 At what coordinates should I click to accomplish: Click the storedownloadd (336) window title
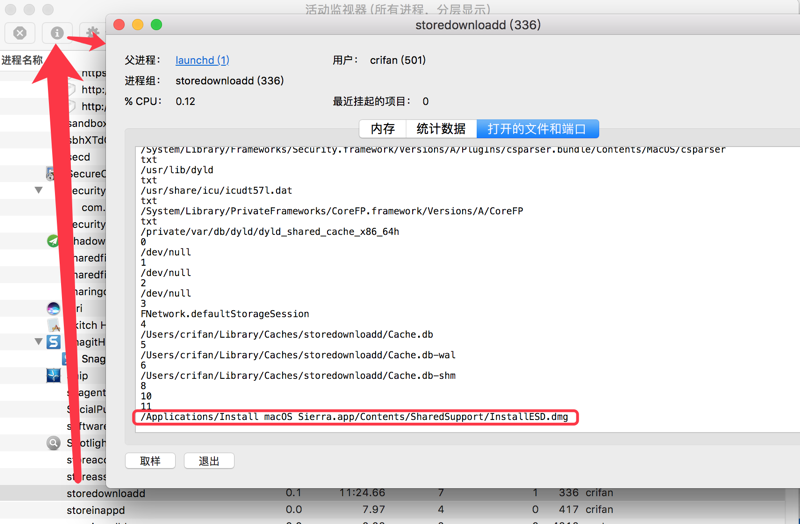(478, 24)
